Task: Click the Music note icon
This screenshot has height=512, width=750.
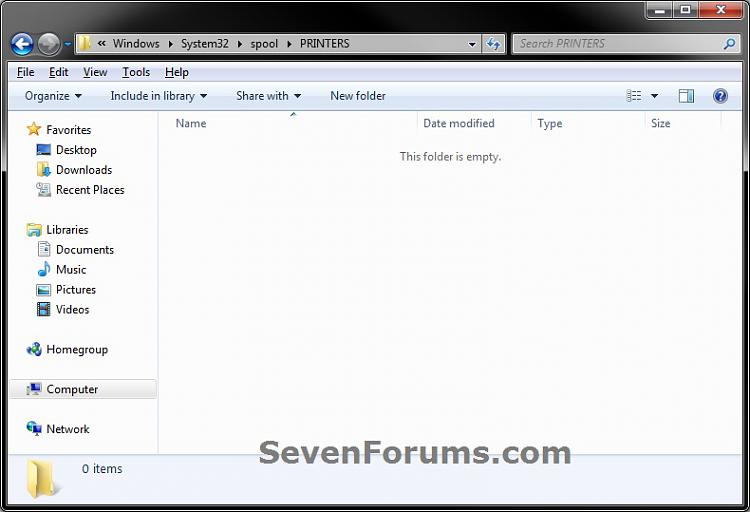Action: [44, 269]
